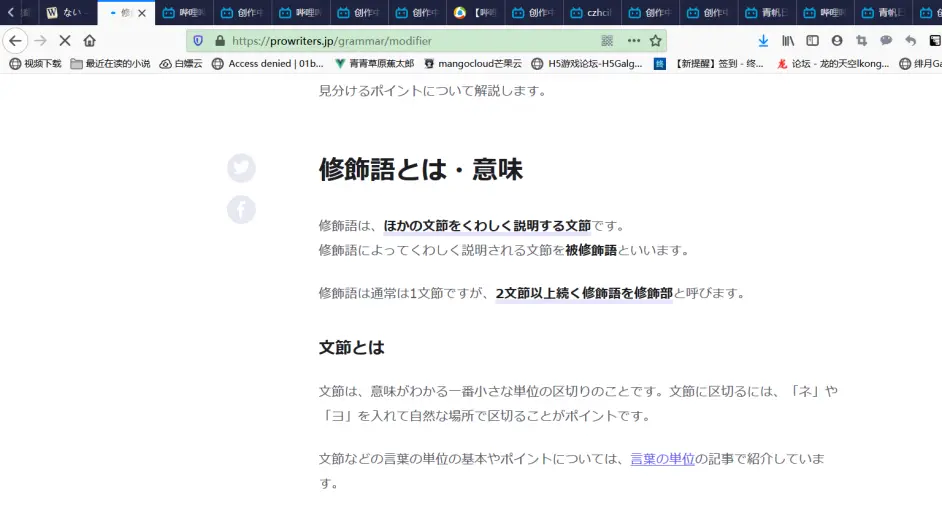The width and height of the screenshot is (942, 530).
Task: Open the mangocloud芒果云 bookmark
Action: 473,64
